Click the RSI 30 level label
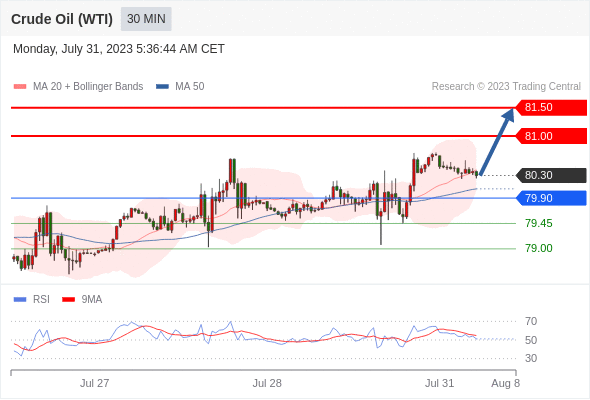Viewport: 590px width, 400px height. 531,358
